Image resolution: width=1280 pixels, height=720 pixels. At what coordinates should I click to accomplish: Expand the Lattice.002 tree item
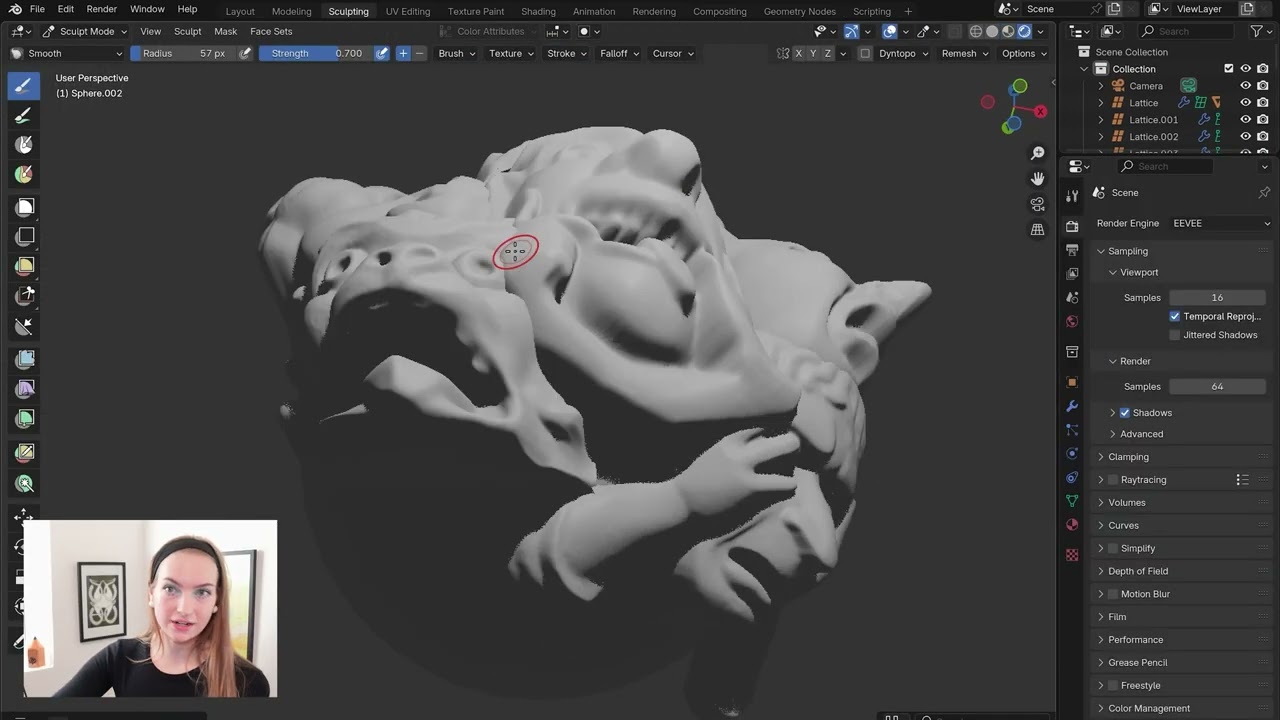click(1101, 137)
